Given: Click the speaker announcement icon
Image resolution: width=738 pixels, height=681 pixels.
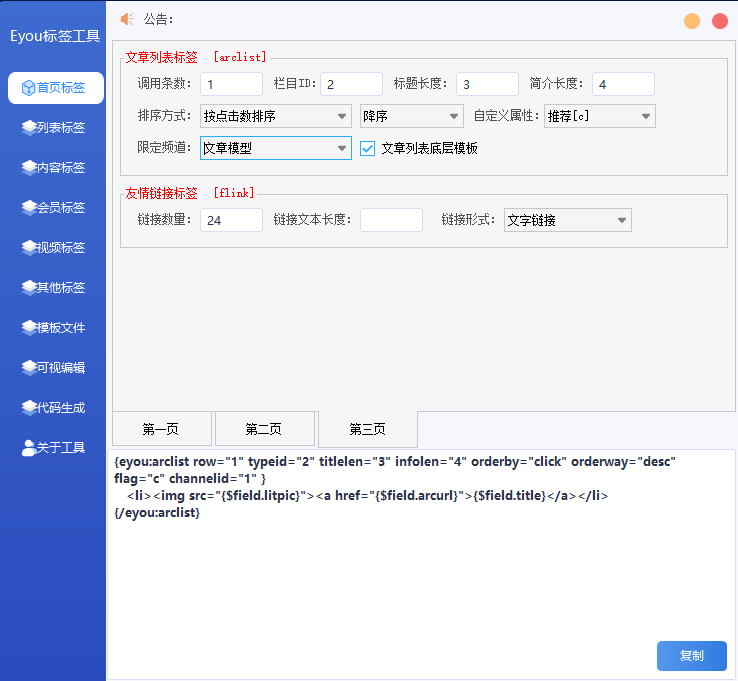Looking at the screenshot, I should [127, 19].
